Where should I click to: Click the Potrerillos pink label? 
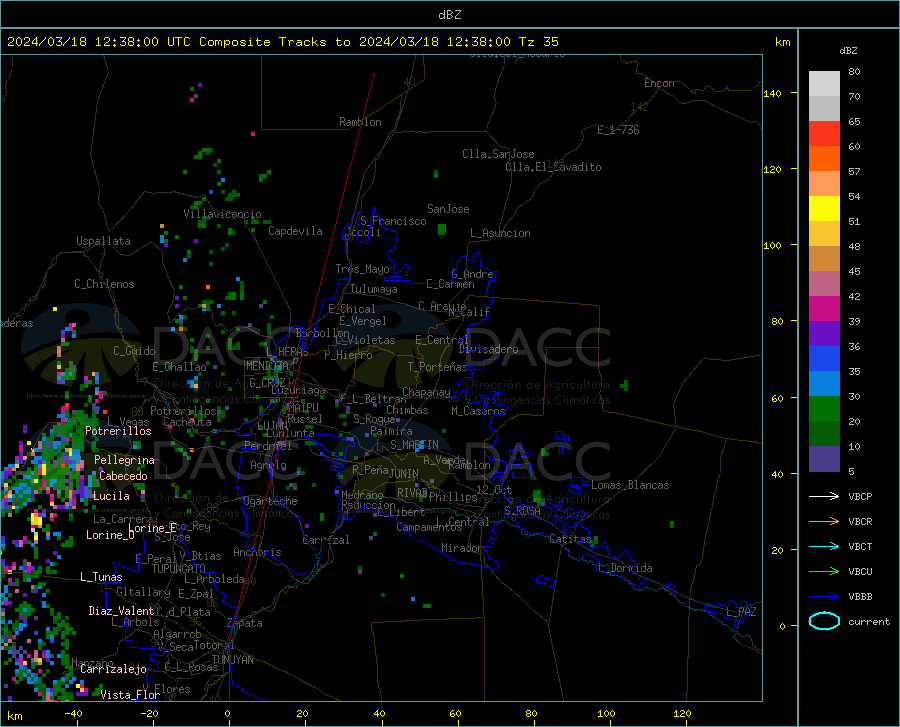point(118,431)
